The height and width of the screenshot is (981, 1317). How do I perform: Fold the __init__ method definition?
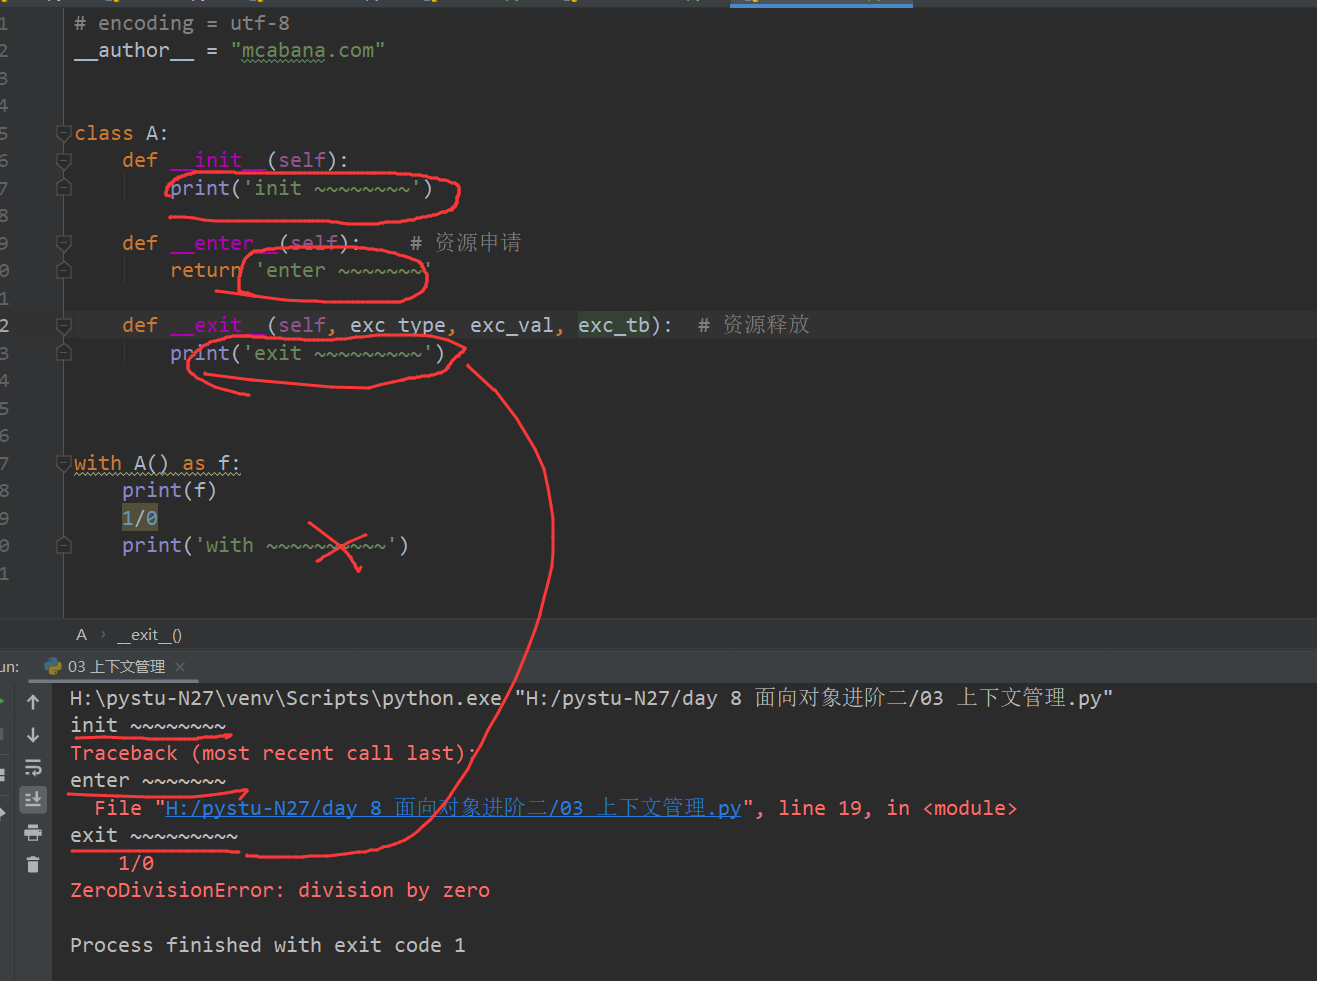click(x=64, y=160)
